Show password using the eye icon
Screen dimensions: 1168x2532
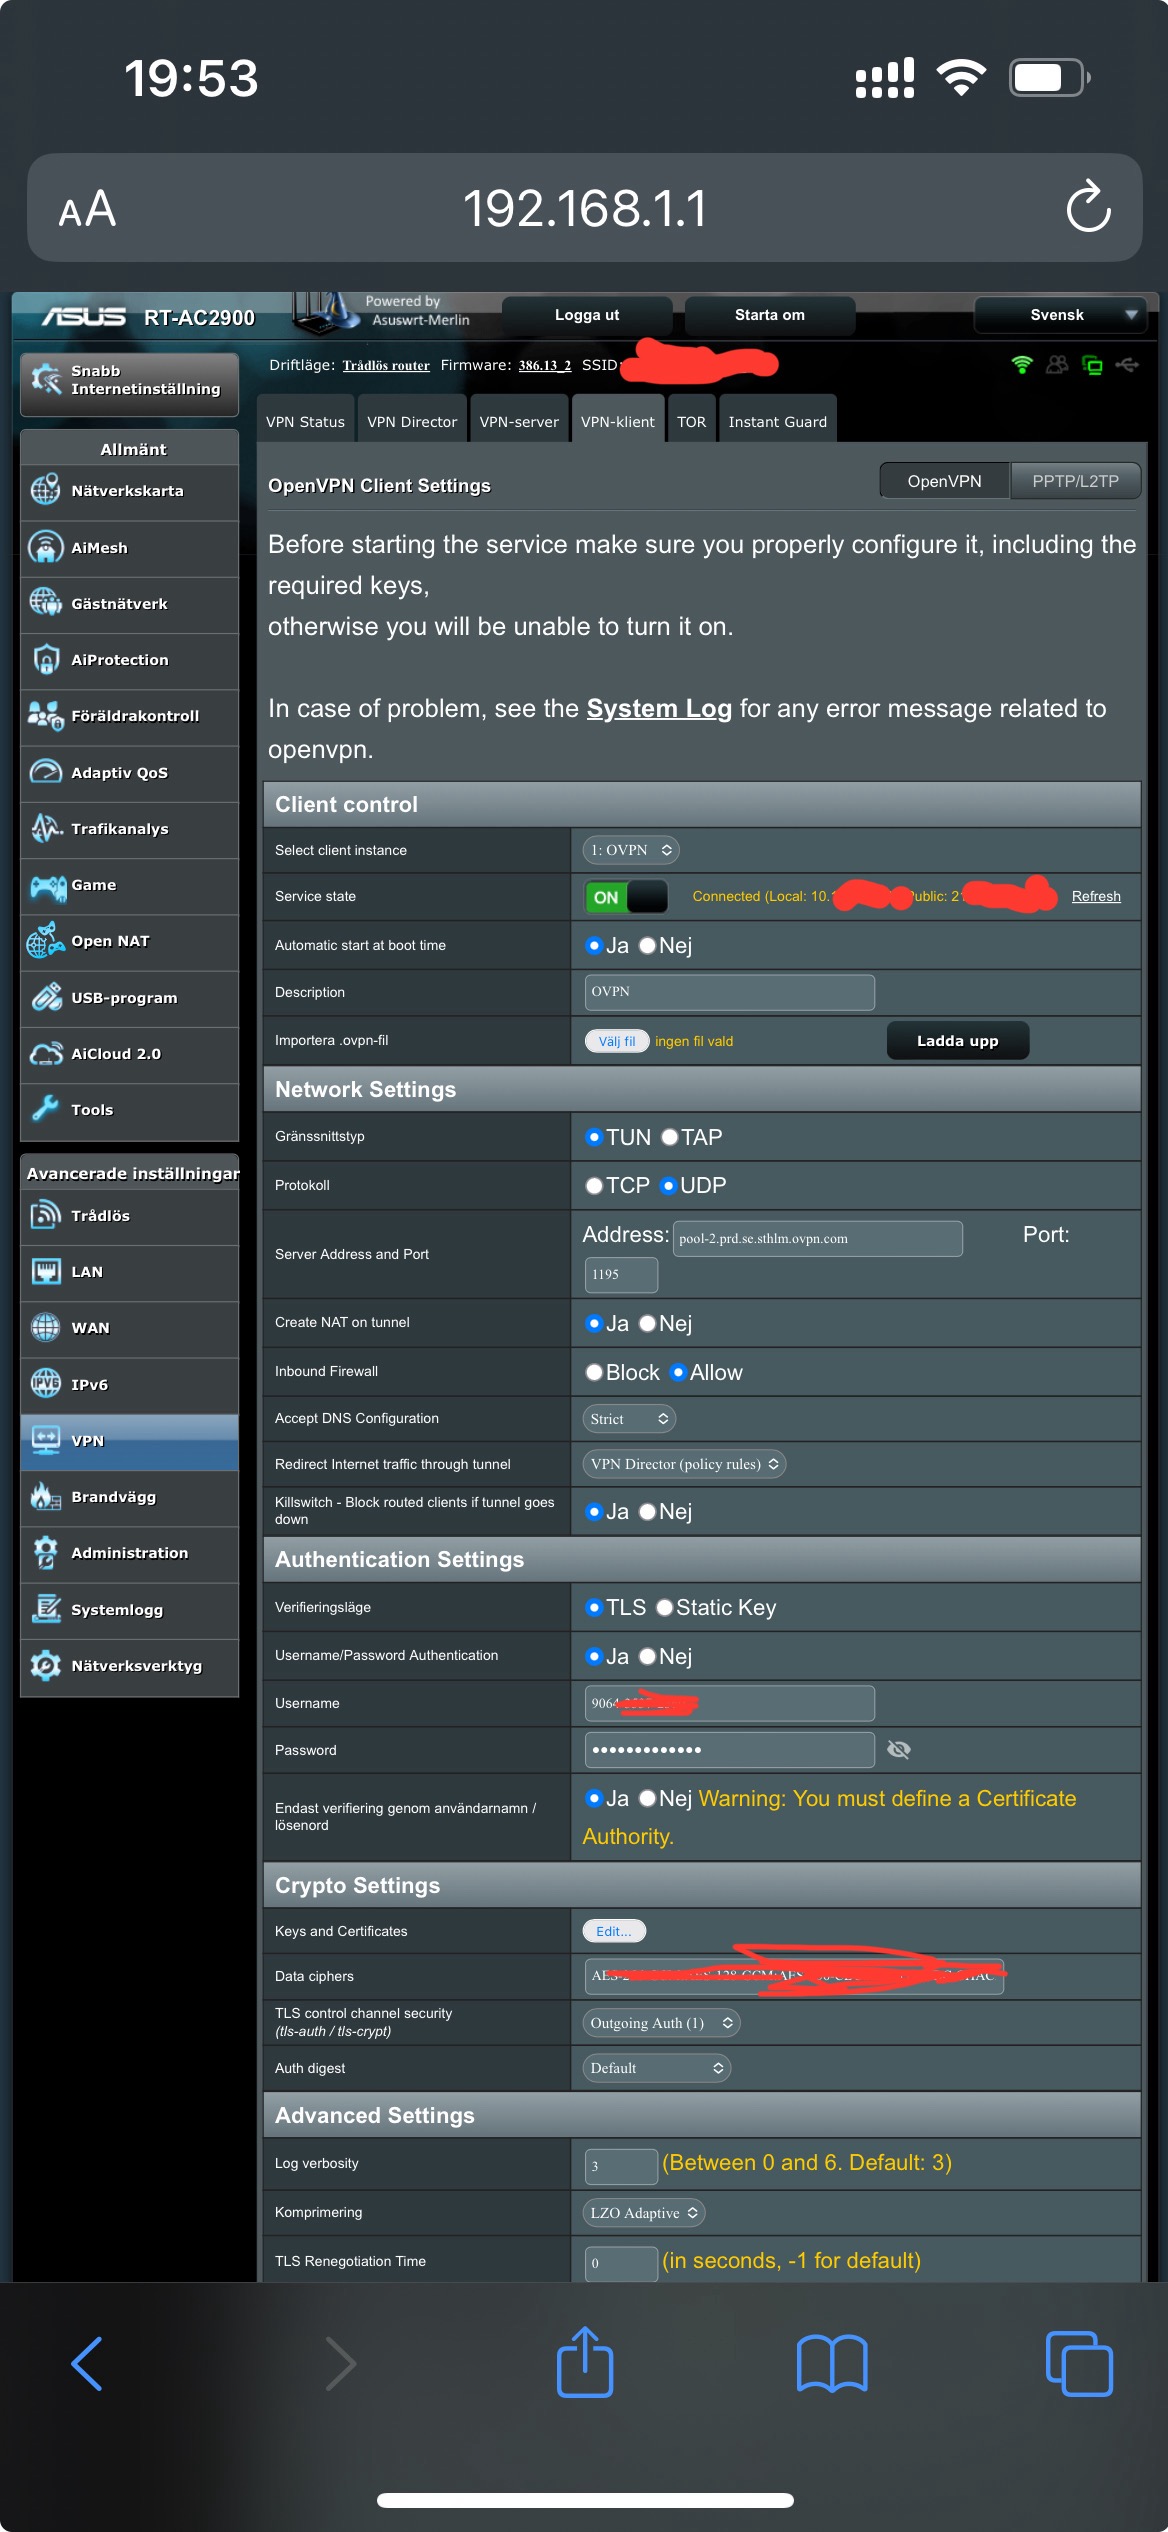click(899, 1749)
